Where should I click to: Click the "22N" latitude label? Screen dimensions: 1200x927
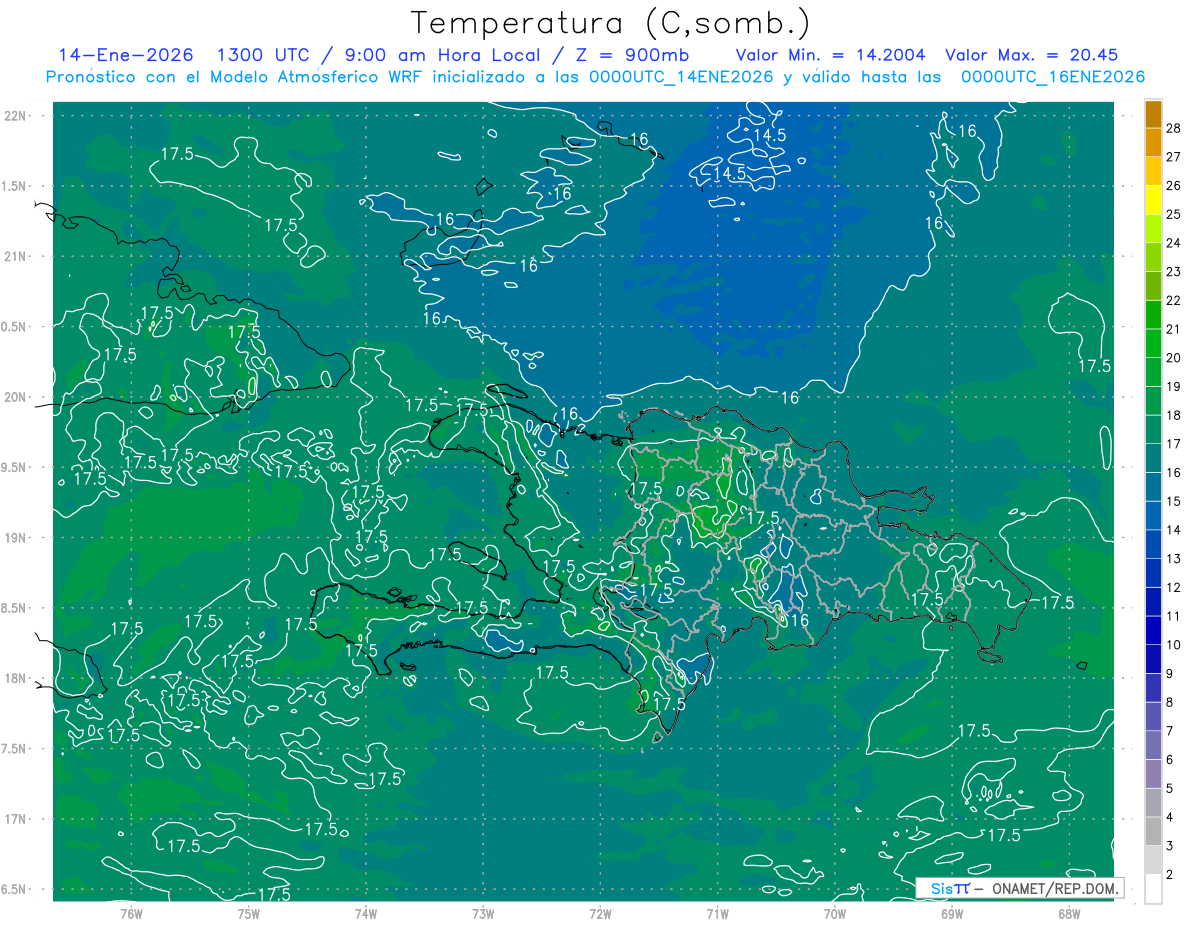(17, 116)
